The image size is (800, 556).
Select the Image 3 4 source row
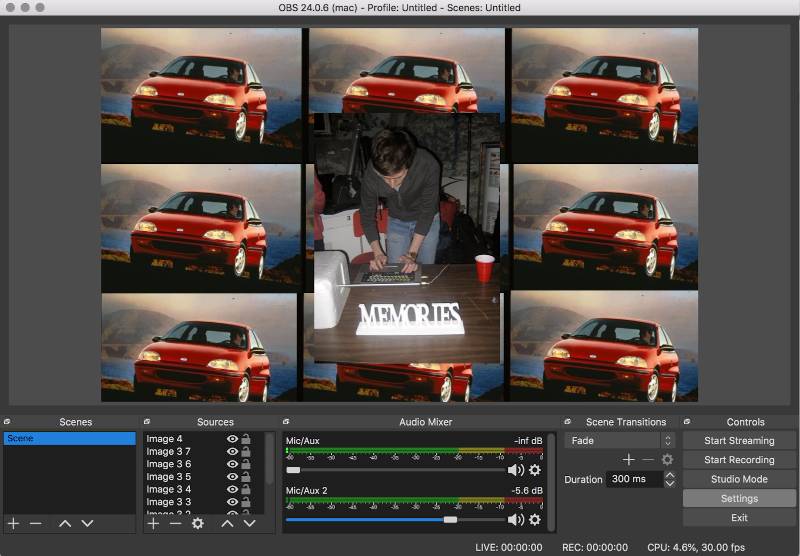204,489
